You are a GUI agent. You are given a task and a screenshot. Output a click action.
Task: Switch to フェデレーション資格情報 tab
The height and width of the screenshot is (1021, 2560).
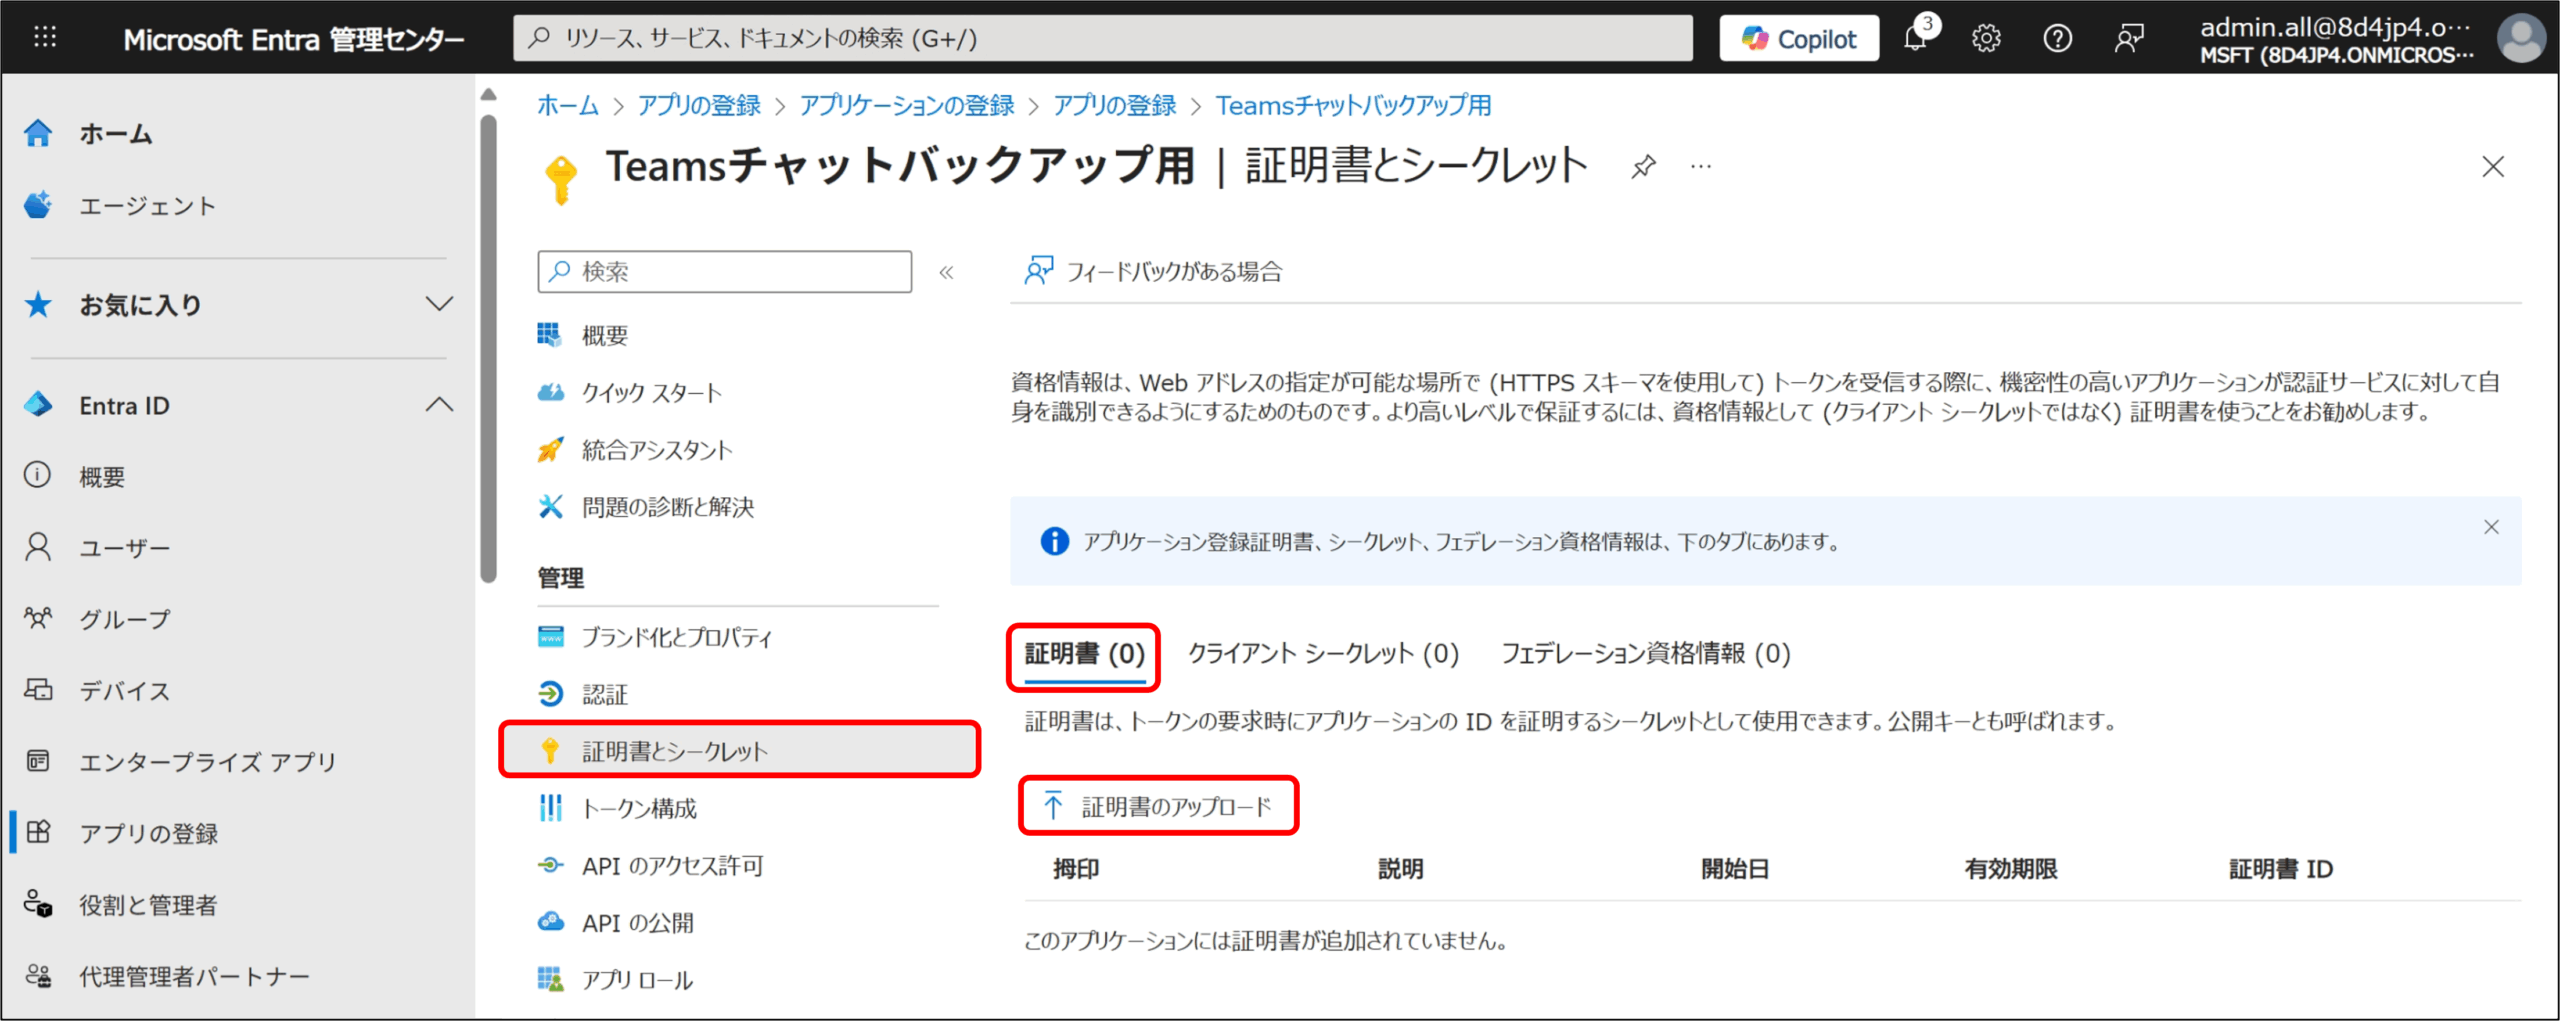point(1646,654)
